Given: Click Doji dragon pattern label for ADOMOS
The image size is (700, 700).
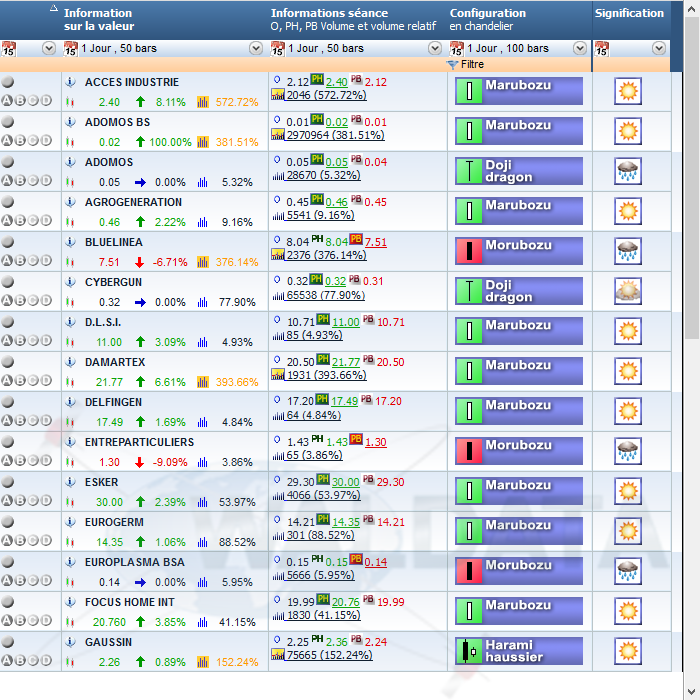Looking at the screenshot, I should click(x=509, y=171).
